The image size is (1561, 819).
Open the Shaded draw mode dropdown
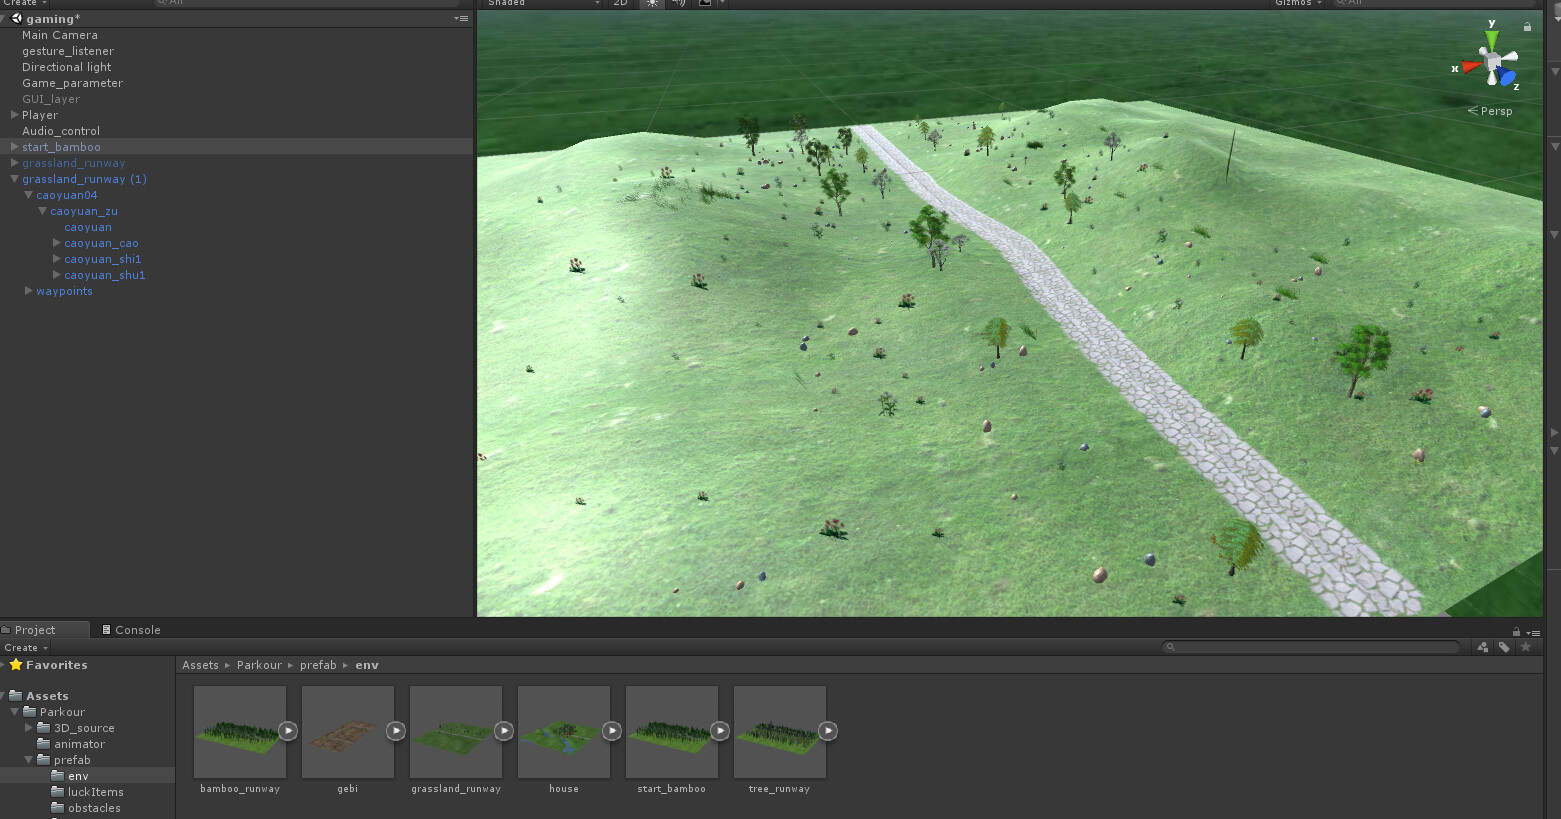(530, 4)
